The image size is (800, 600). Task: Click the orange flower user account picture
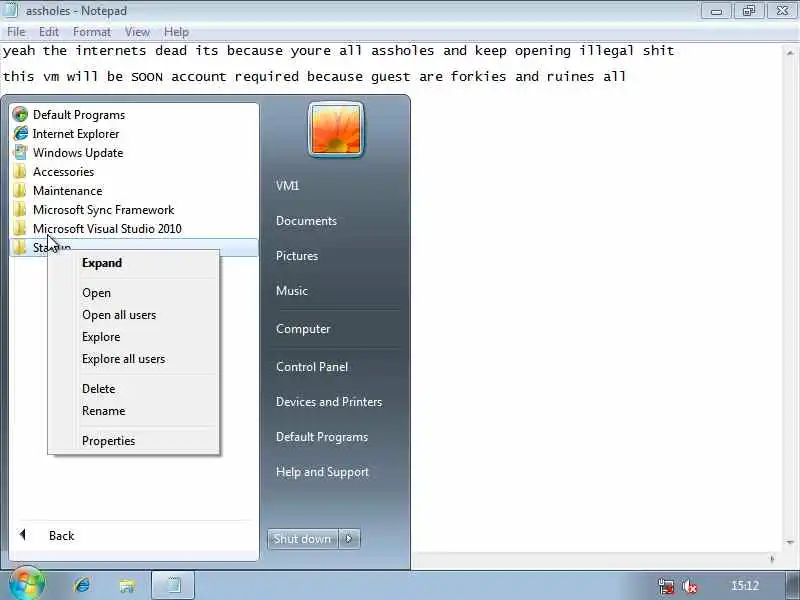click(x=336, y=130)
